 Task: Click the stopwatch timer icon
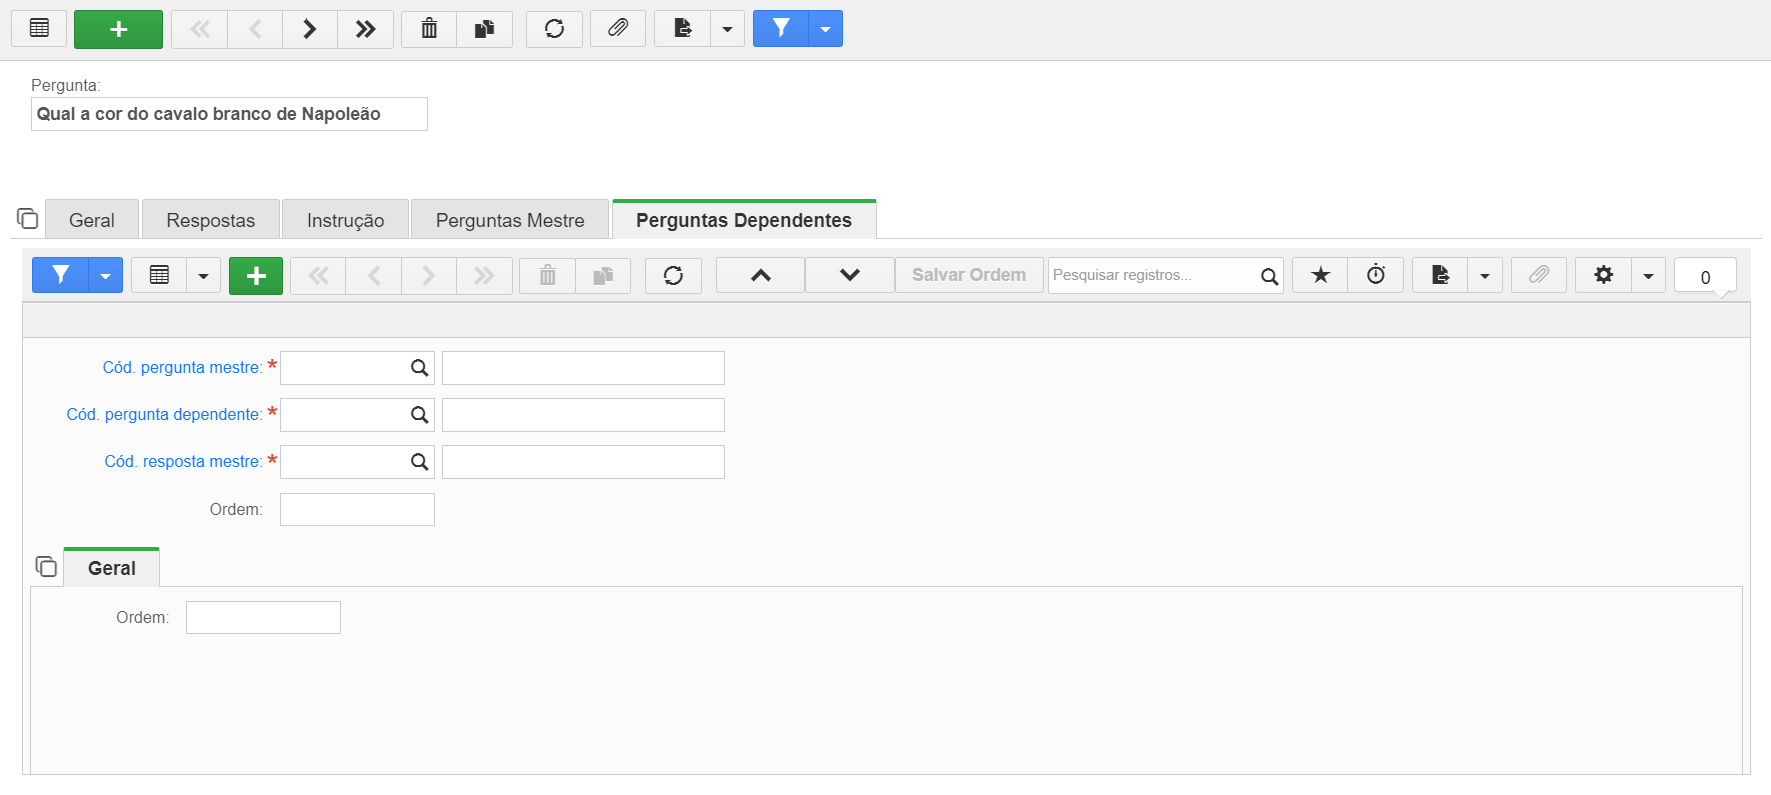click(1376, 275)
